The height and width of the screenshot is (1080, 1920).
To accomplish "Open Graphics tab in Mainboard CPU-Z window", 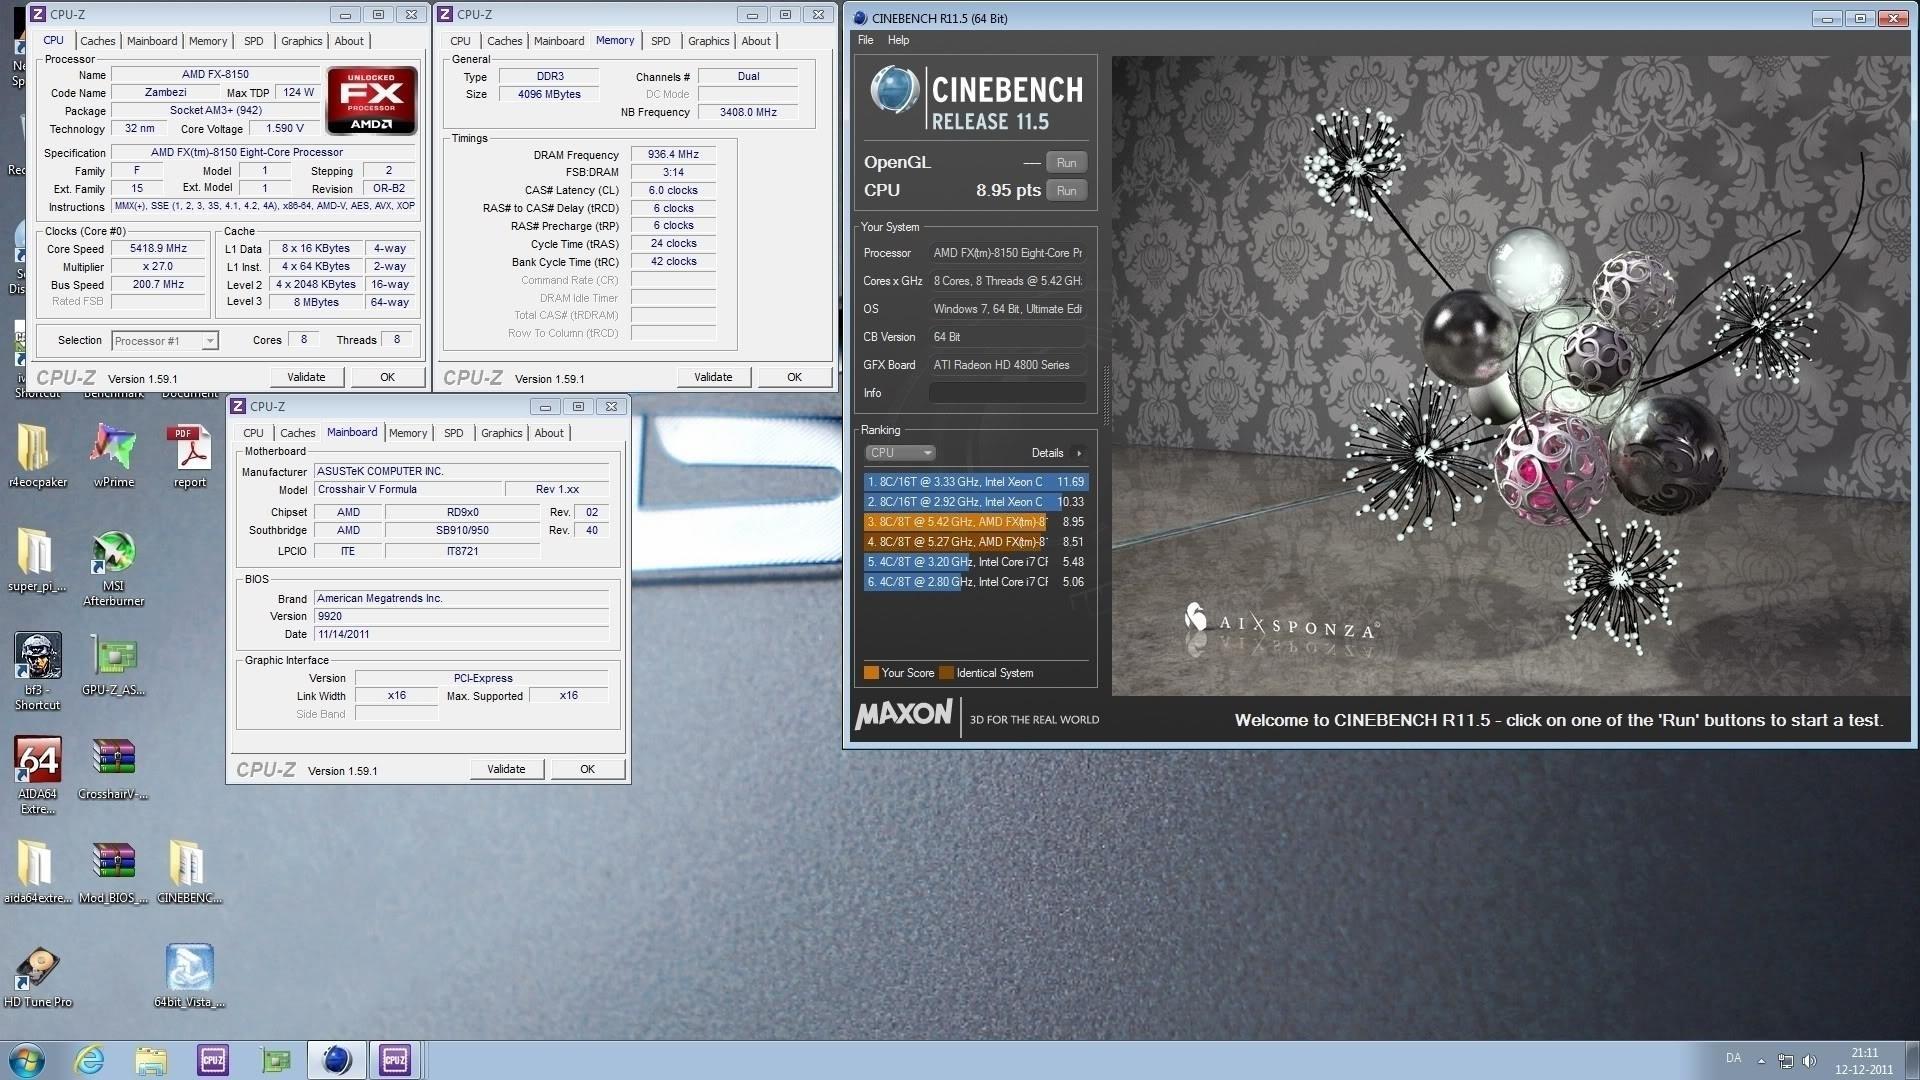I will [502, 433].
